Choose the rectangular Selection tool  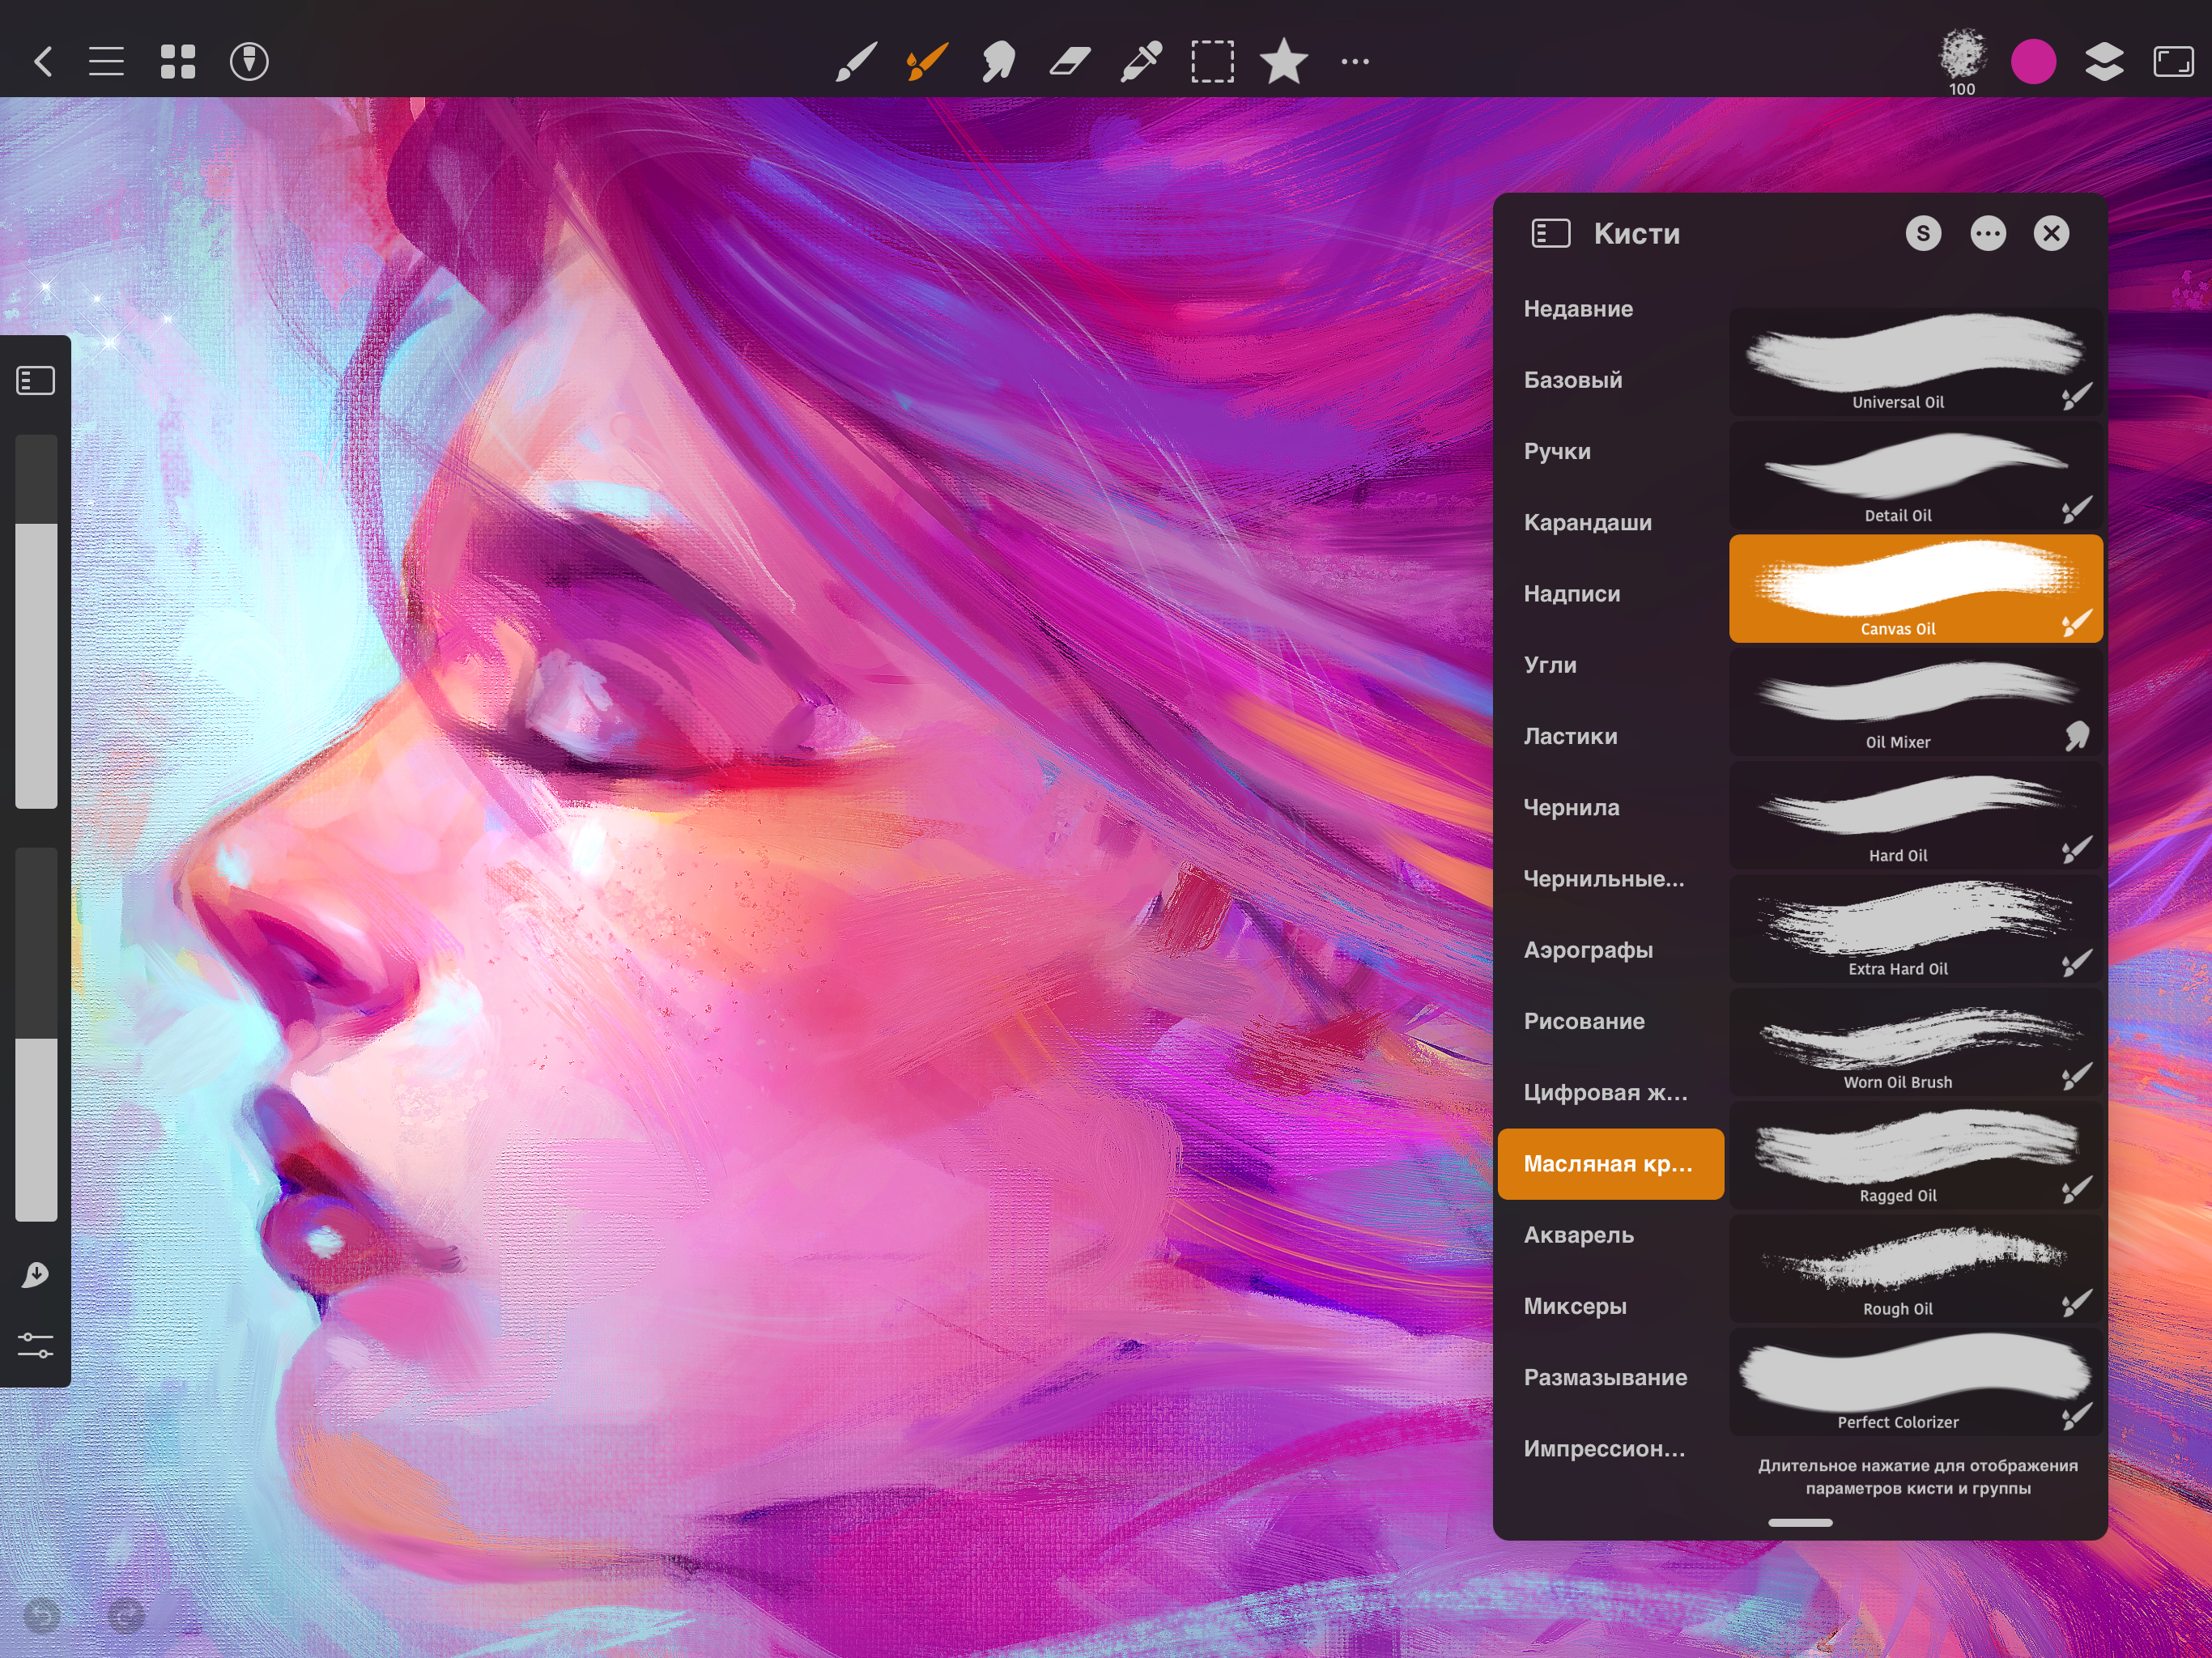coord(1212,62)
